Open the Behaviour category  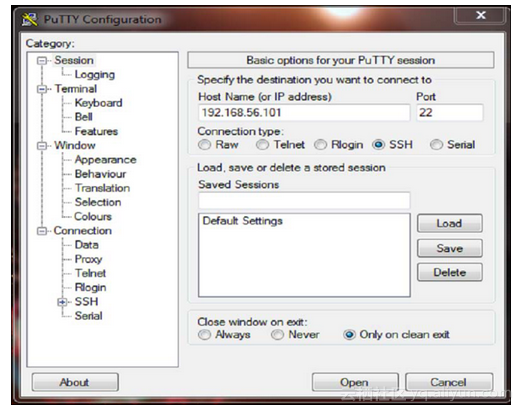coord(100,174)
